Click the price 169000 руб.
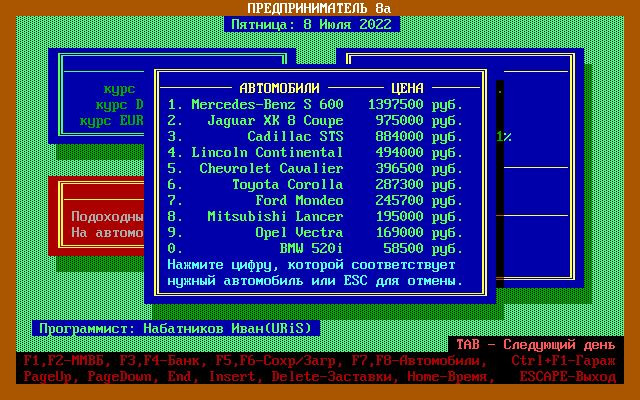The height and width of the screenshot is (400, 640). point(420,232)
